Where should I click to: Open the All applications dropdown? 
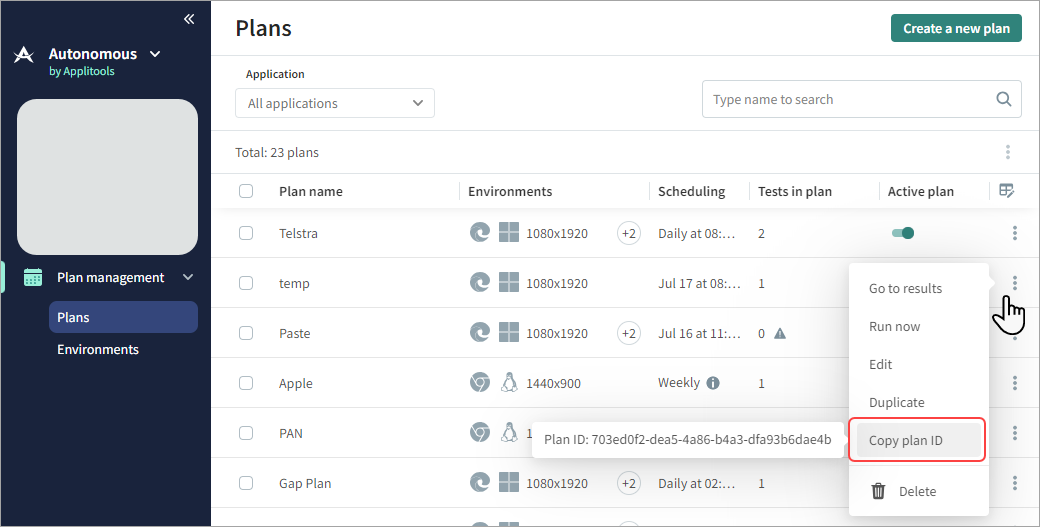tap(335, 103)
